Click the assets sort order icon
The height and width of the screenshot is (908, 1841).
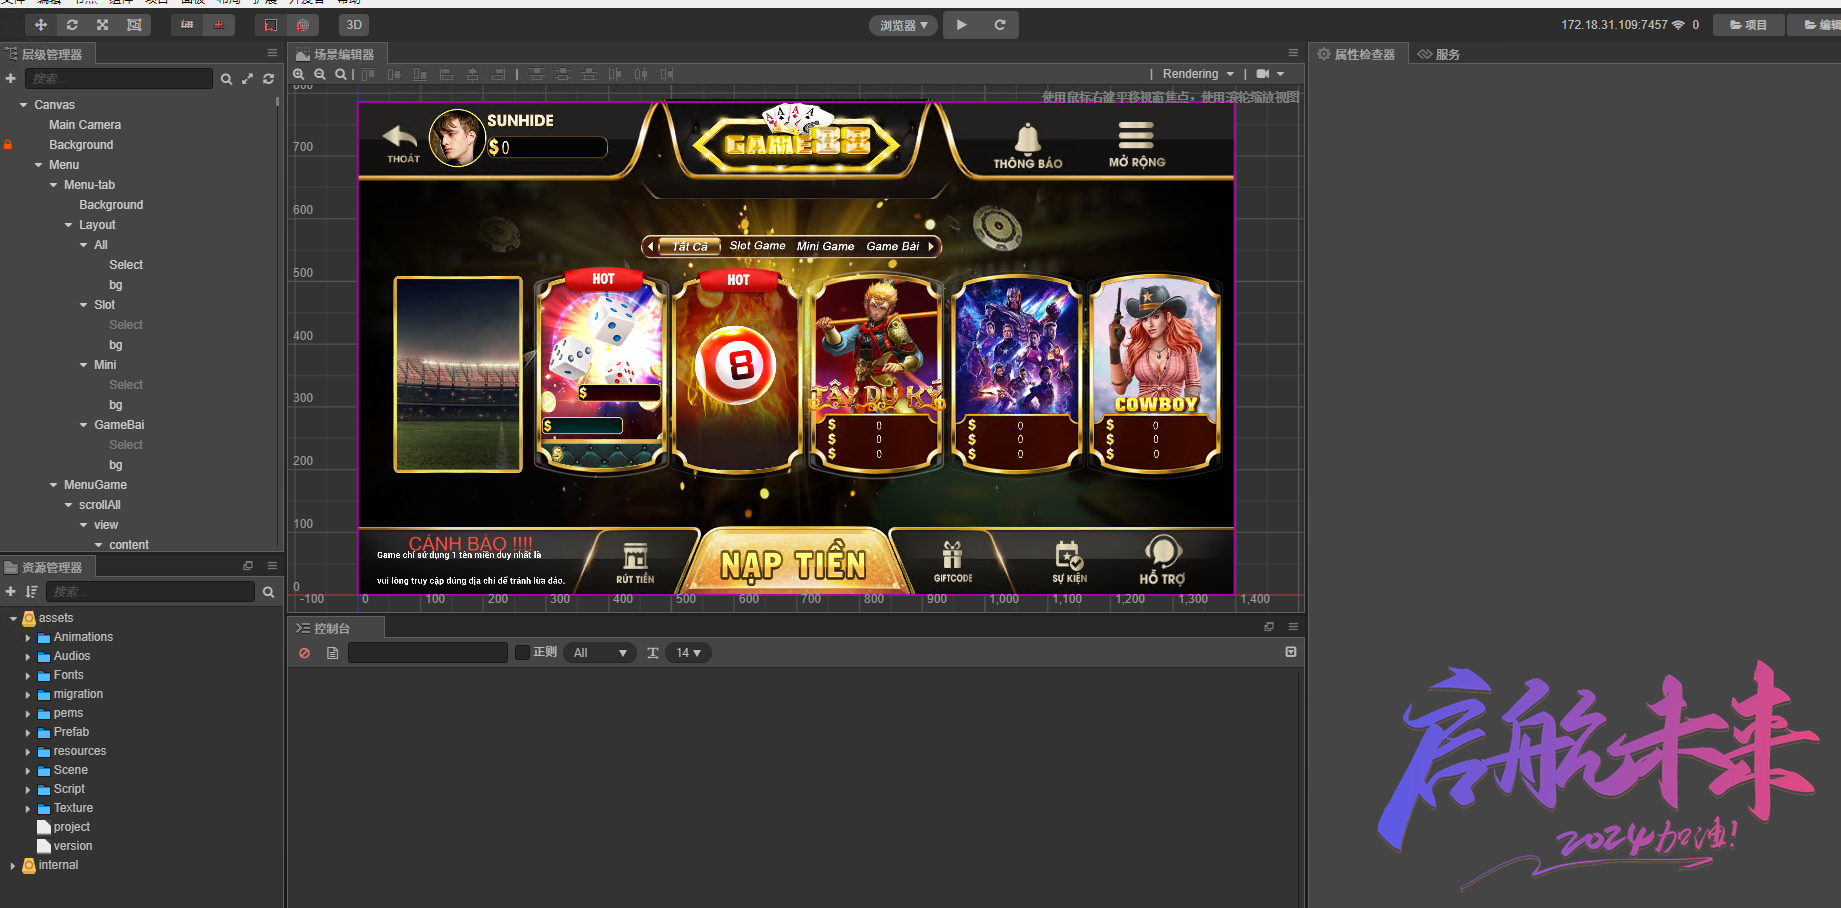tap(32, 592)
